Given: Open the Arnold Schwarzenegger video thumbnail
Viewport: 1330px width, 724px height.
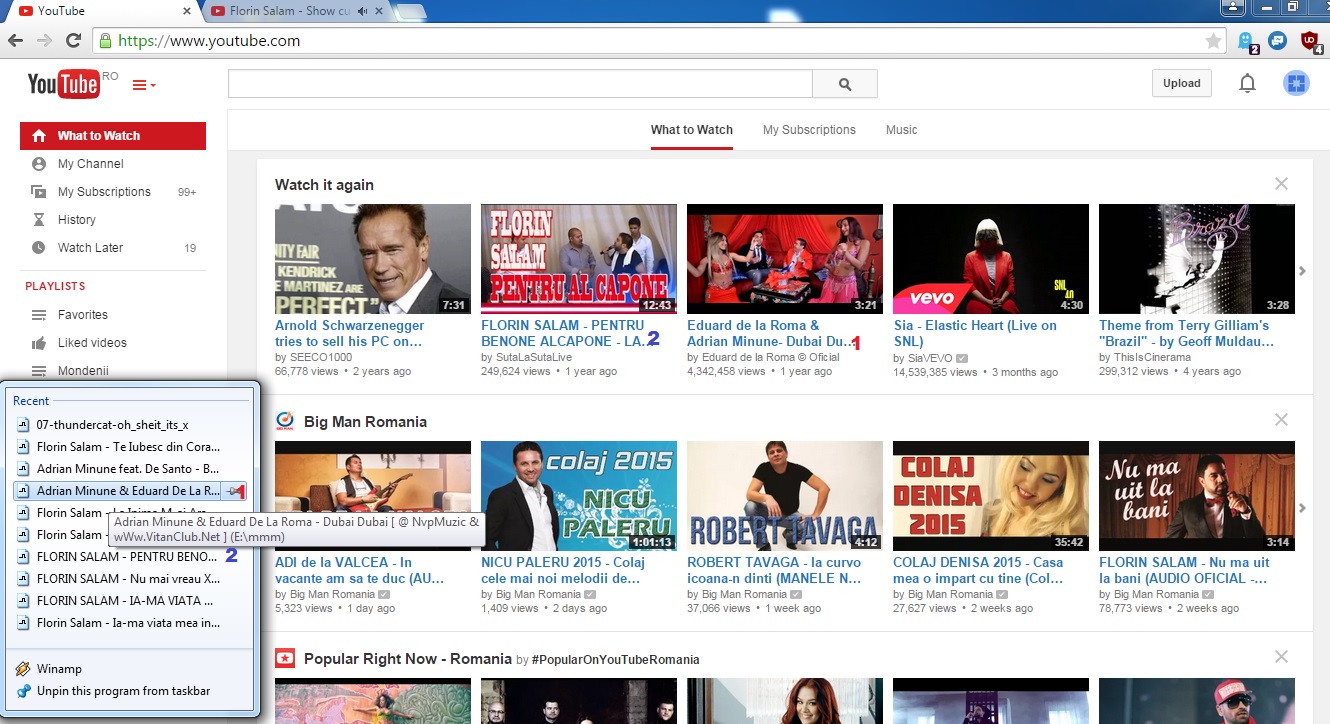Looking at the screenshot, I should tap(373, 259).
